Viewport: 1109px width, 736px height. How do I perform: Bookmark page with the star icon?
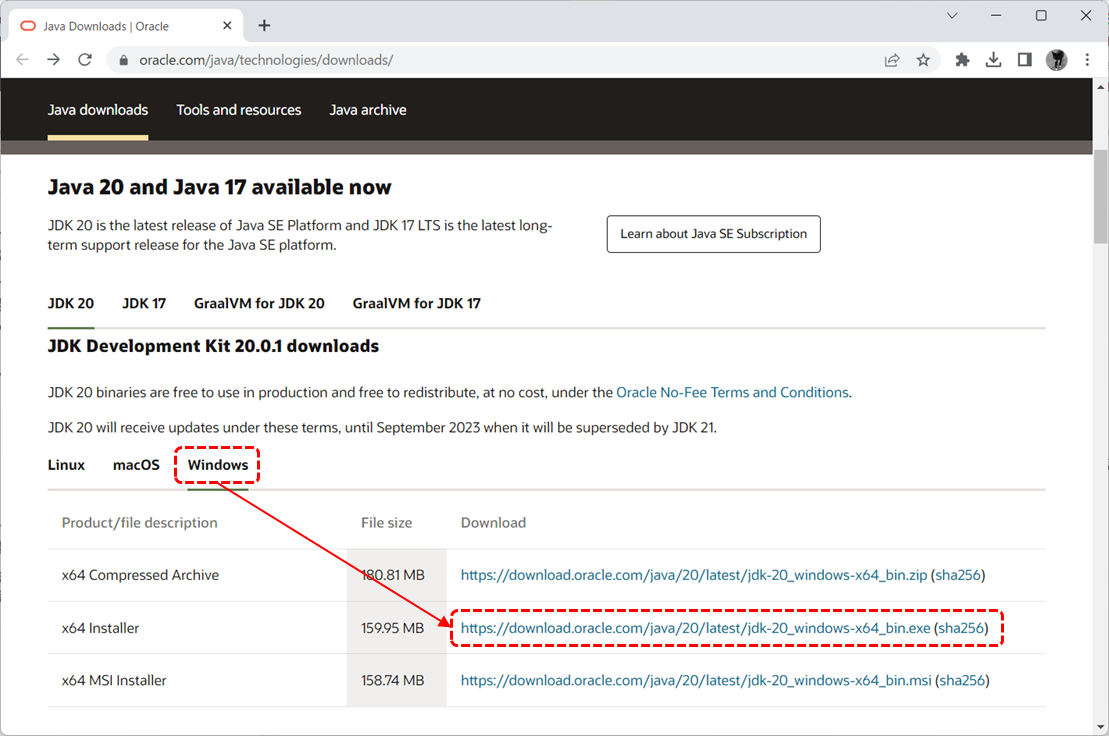[923, 60]
